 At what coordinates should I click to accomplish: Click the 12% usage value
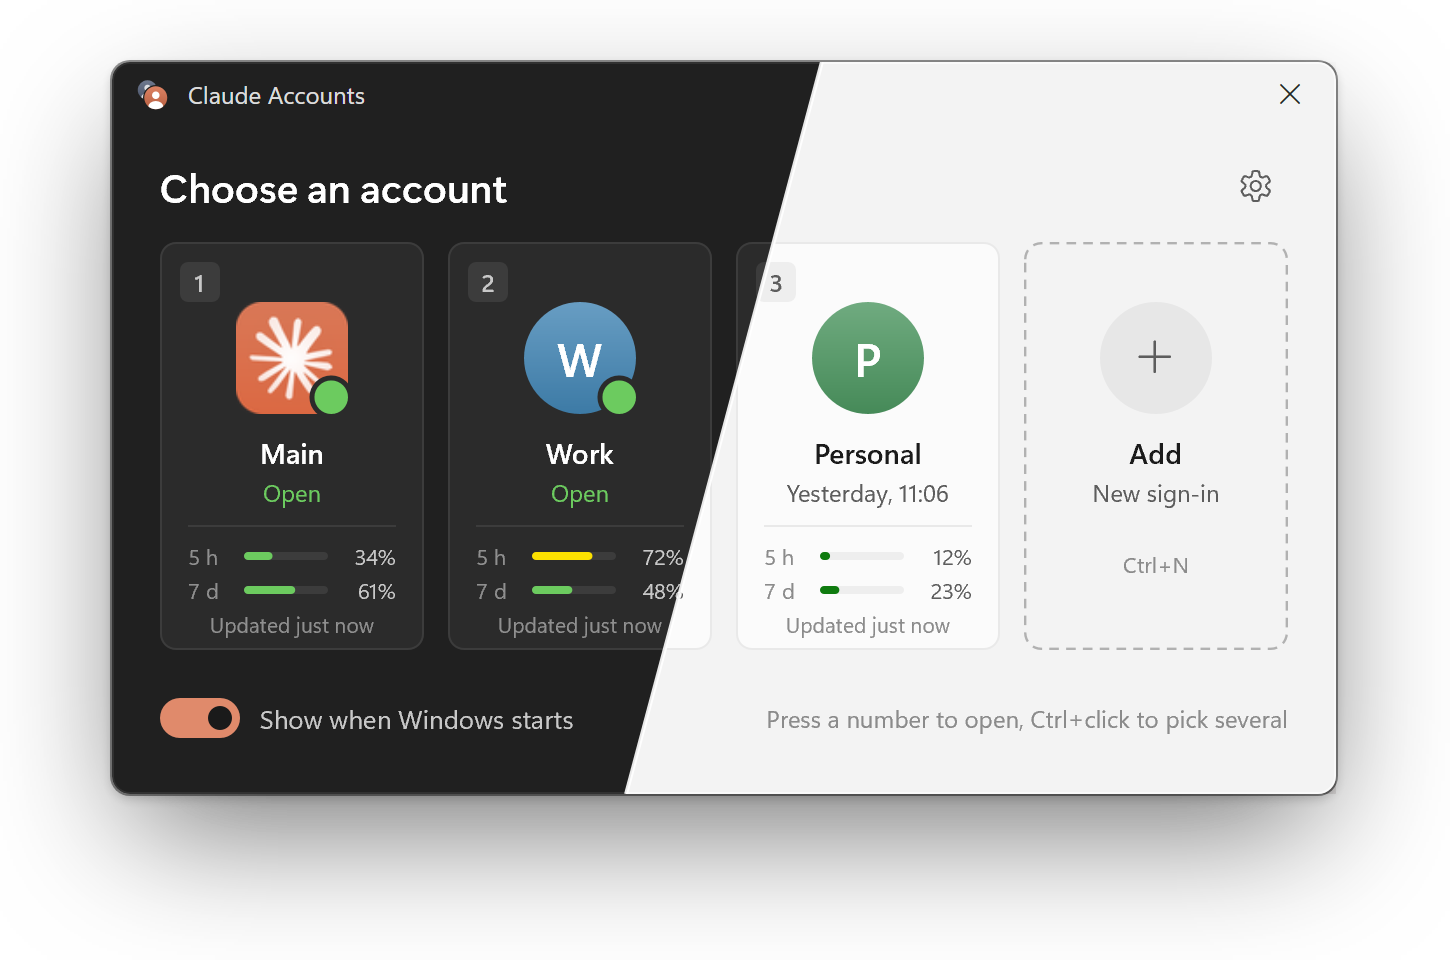coord(952,558)
